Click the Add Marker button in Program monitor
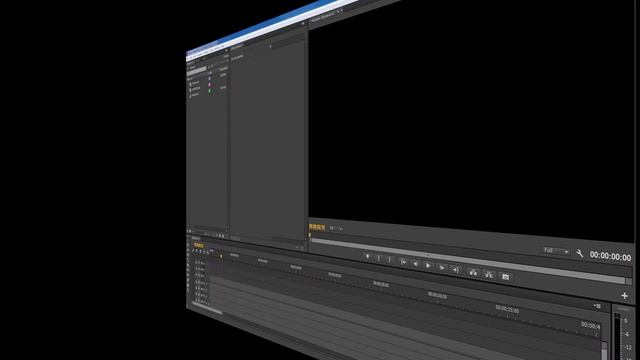 point(368,256)
